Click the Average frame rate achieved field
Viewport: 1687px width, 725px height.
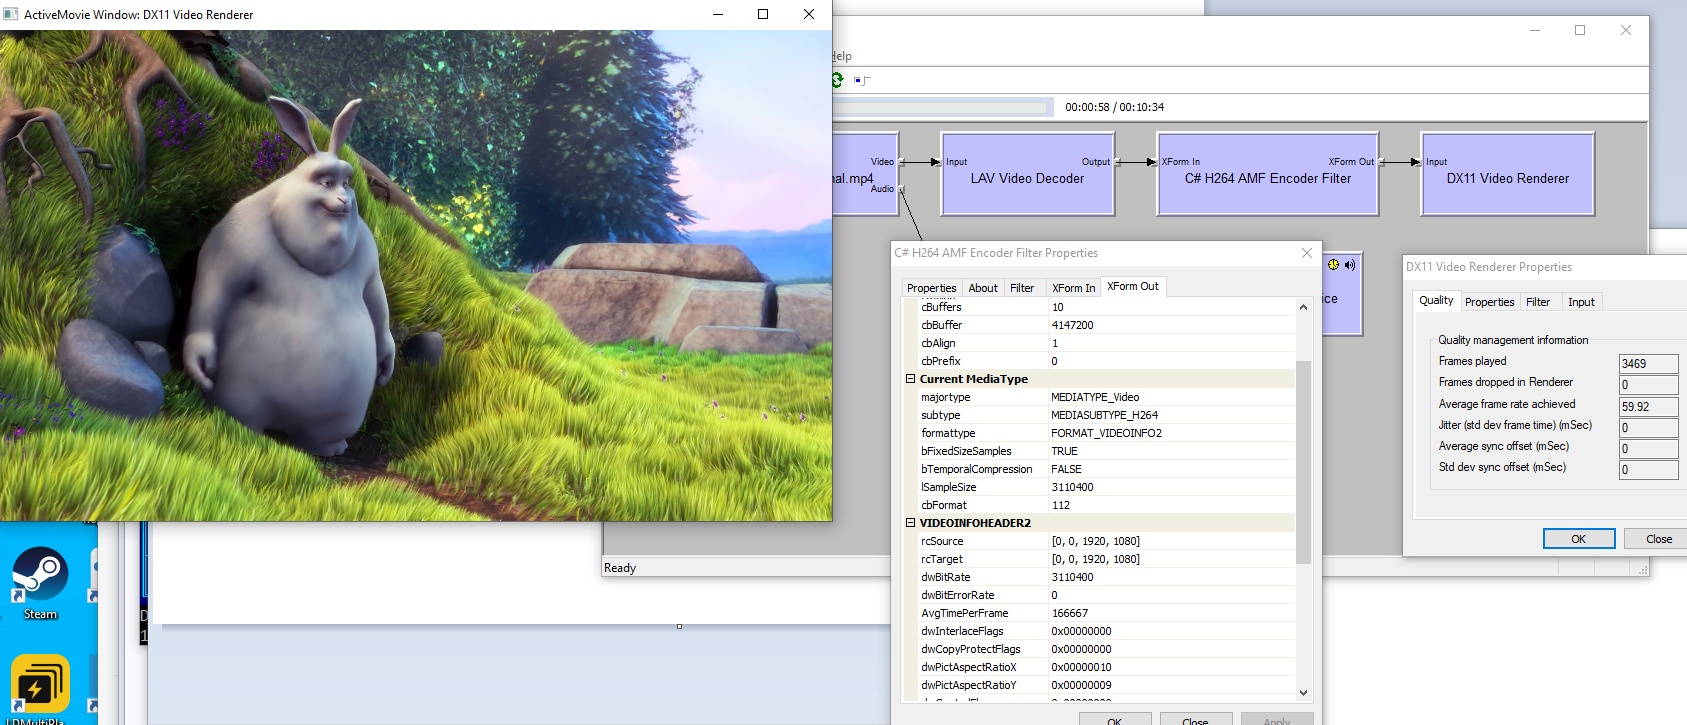[1648, 407]
